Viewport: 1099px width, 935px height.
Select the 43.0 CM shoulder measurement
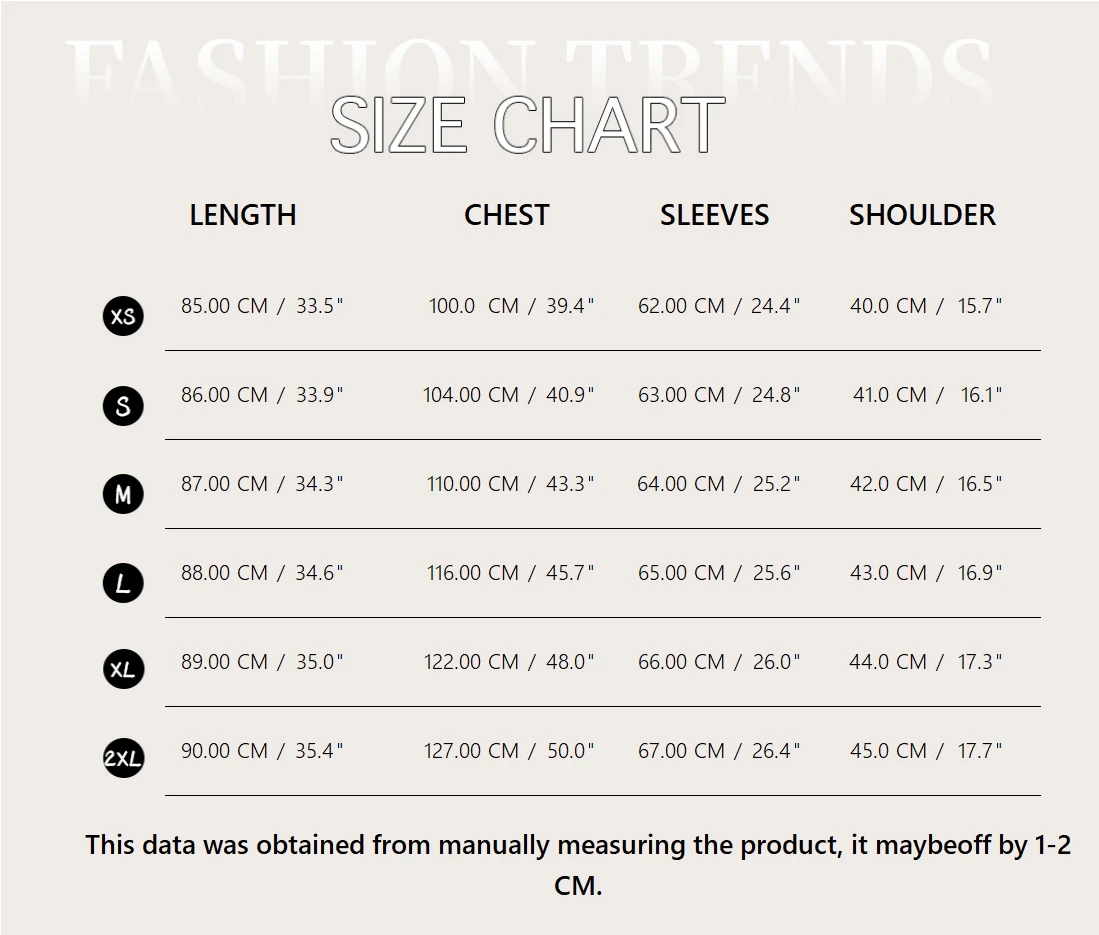pyautogui.click(x=889, y=573)
